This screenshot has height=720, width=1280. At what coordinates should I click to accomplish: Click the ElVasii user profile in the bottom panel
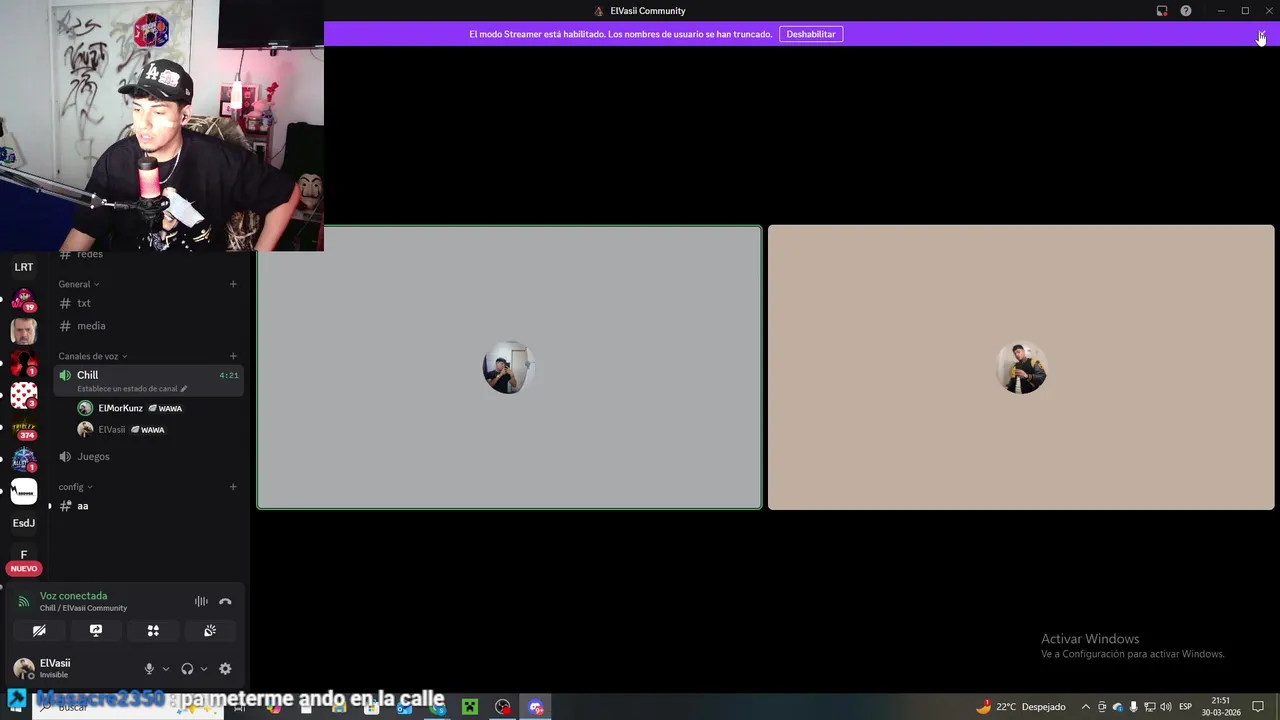click(x=70, y=668)
